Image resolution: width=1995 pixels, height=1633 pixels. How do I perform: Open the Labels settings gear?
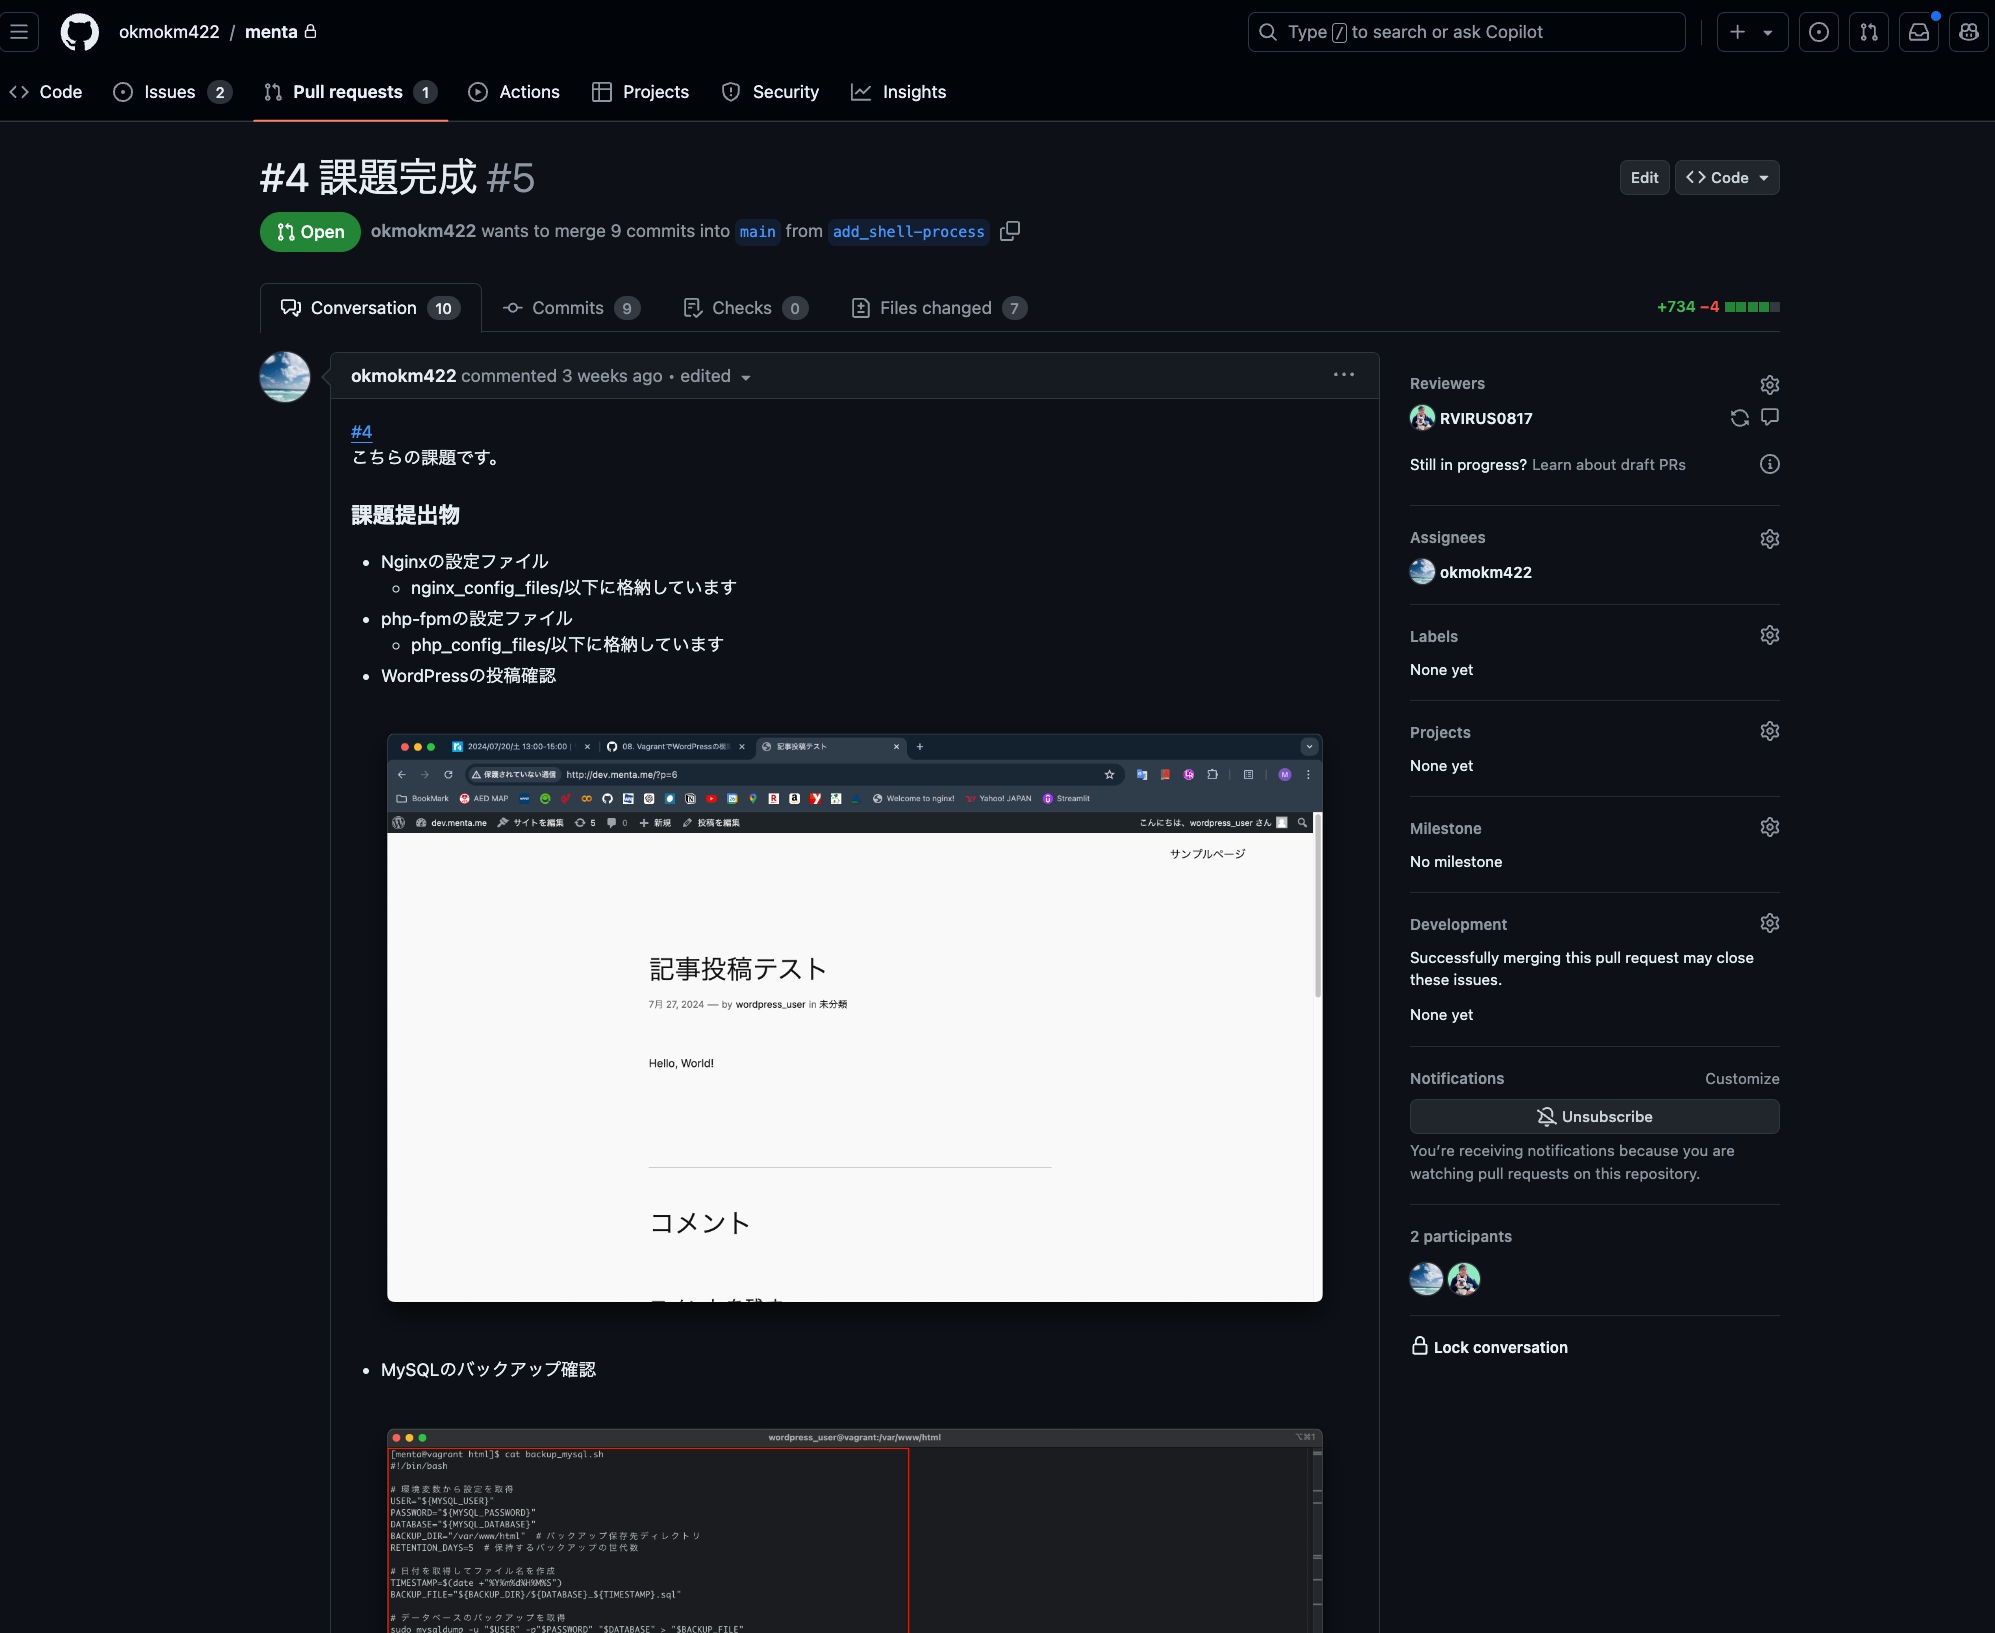[x=1769, y=636]
